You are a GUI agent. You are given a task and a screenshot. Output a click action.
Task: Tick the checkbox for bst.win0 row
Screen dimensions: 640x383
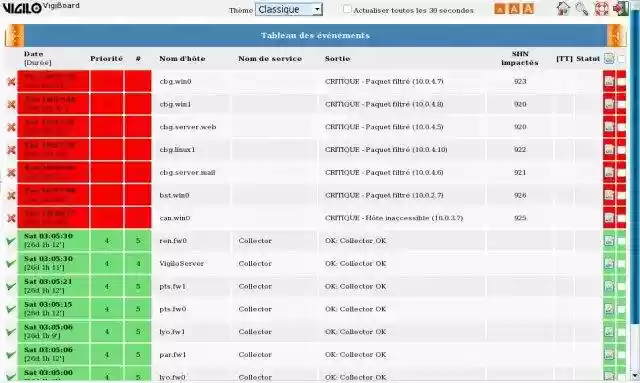[621, 196]
